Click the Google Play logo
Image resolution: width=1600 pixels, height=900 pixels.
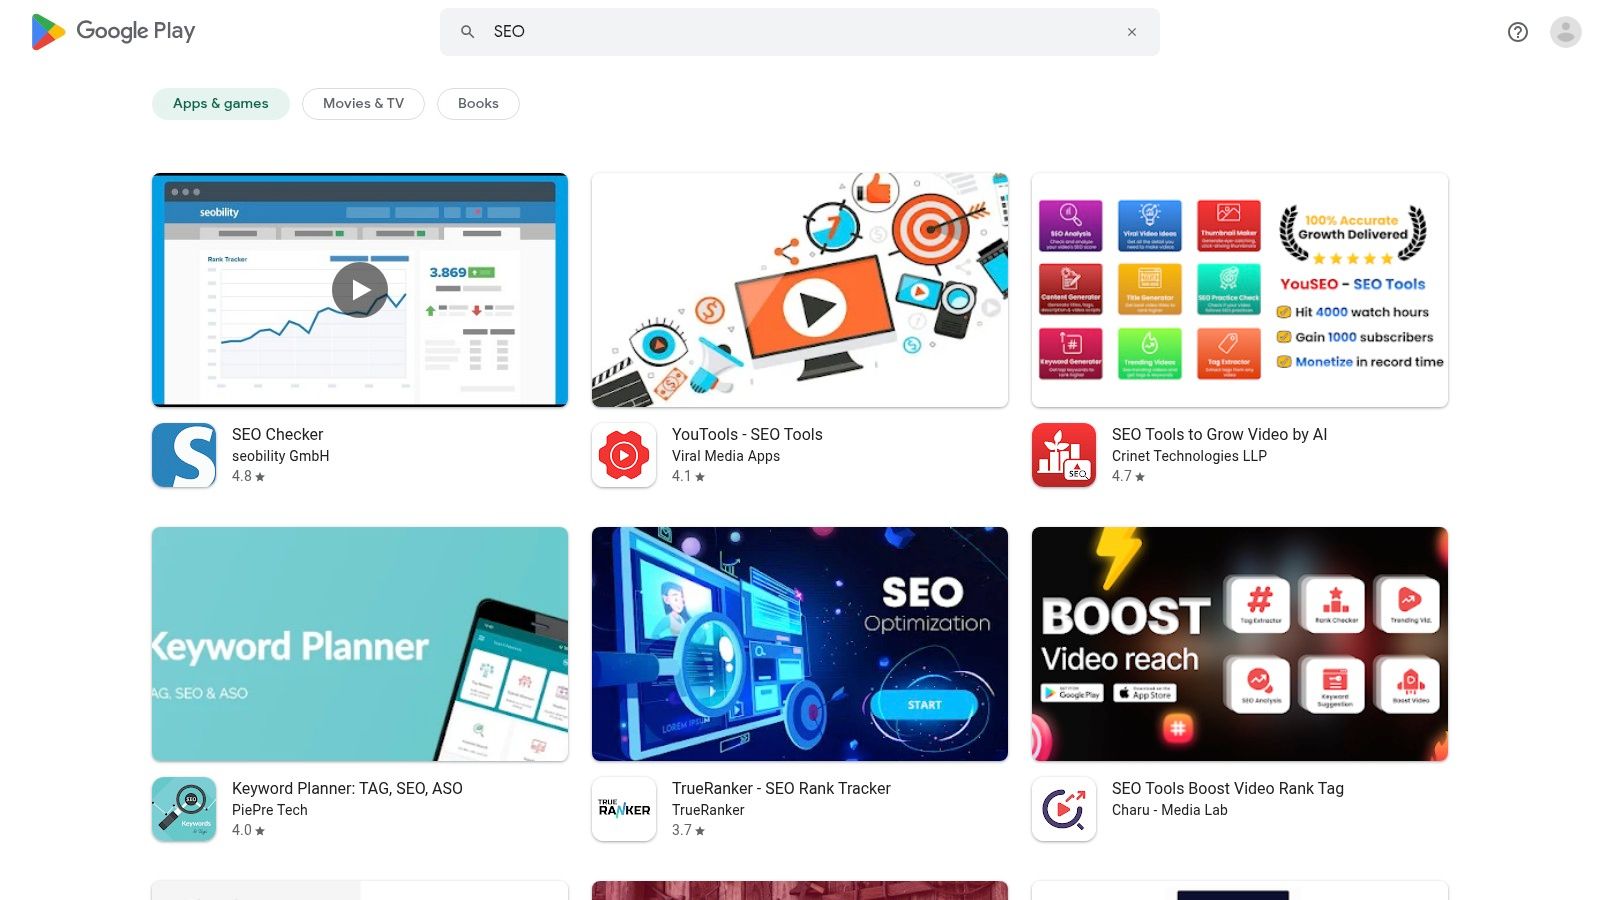click(x=112, y=31)
